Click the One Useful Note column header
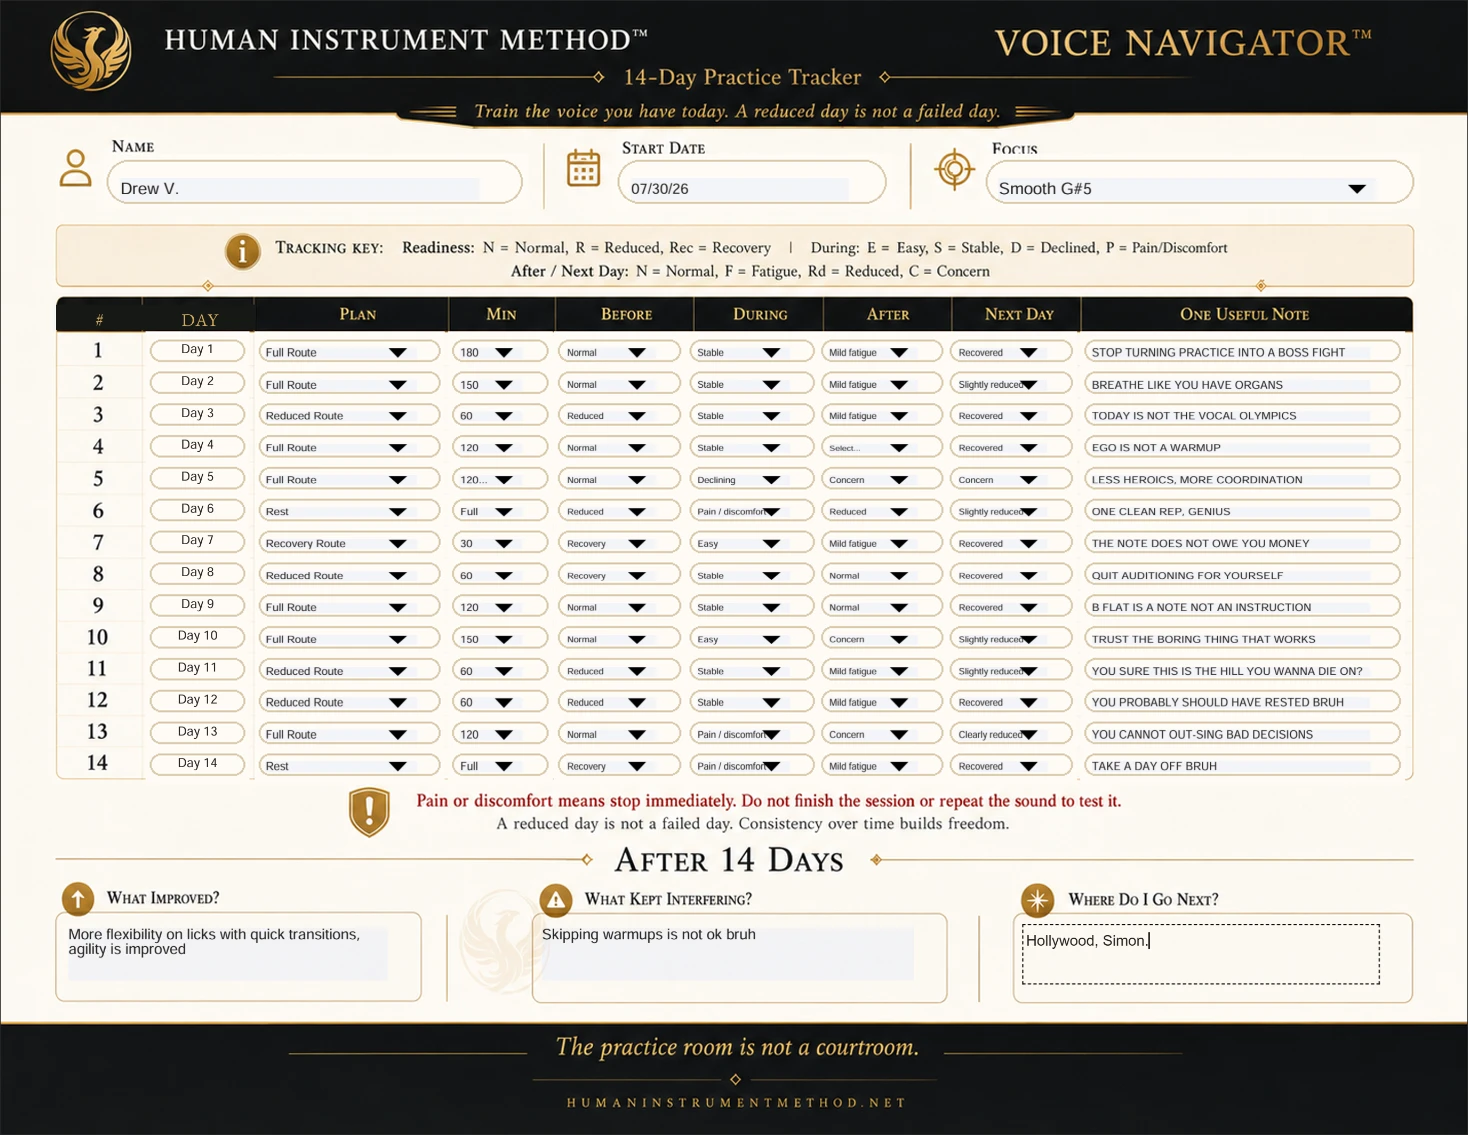 [1244, 314]
